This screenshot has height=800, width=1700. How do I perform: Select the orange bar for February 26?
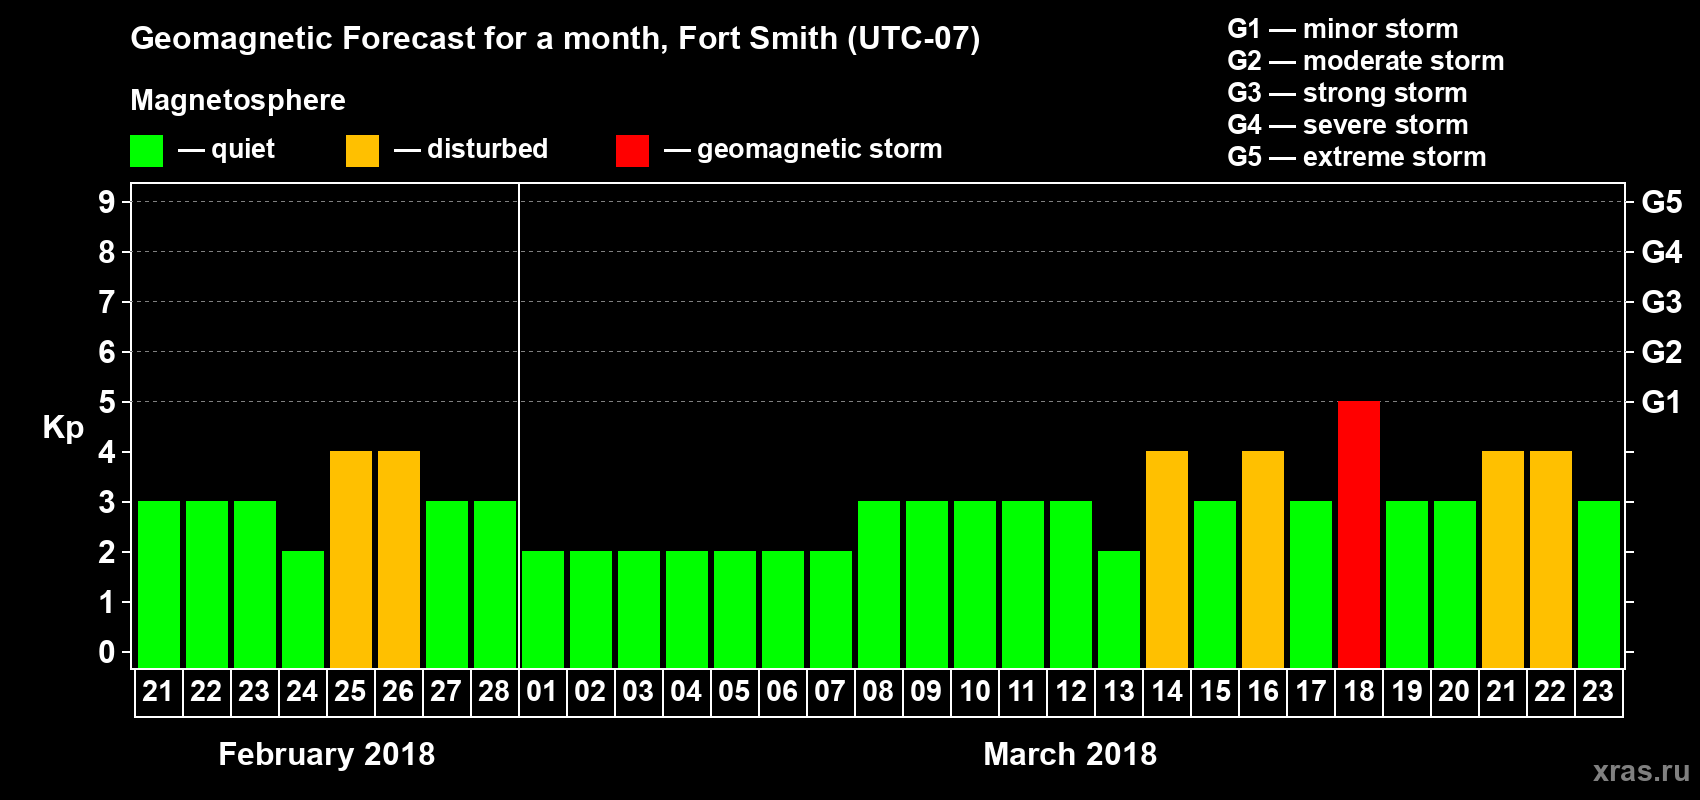[399, 559]
